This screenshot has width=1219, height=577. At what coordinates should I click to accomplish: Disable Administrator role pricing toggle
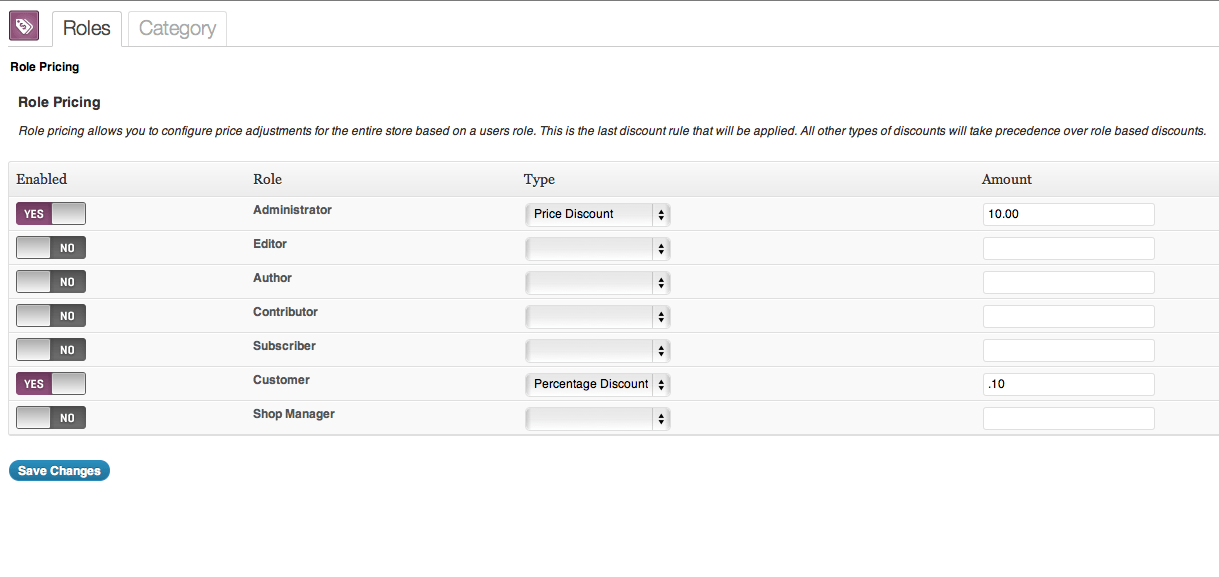pos(51,214)
